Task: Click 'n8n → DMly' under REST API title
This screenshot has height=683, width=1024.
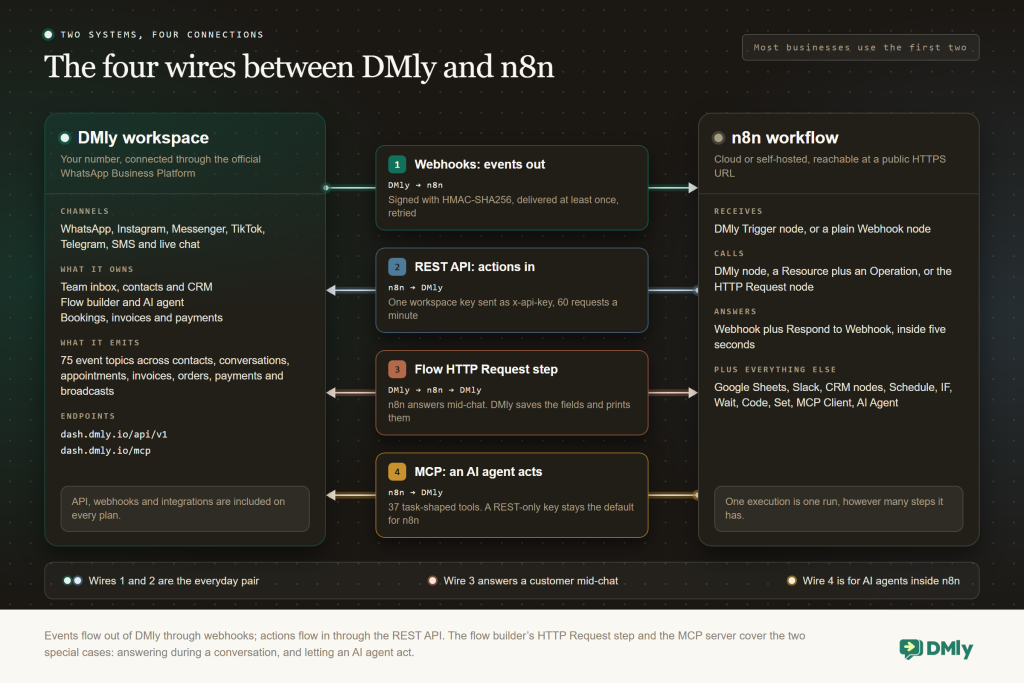Action: pos(415,288)
